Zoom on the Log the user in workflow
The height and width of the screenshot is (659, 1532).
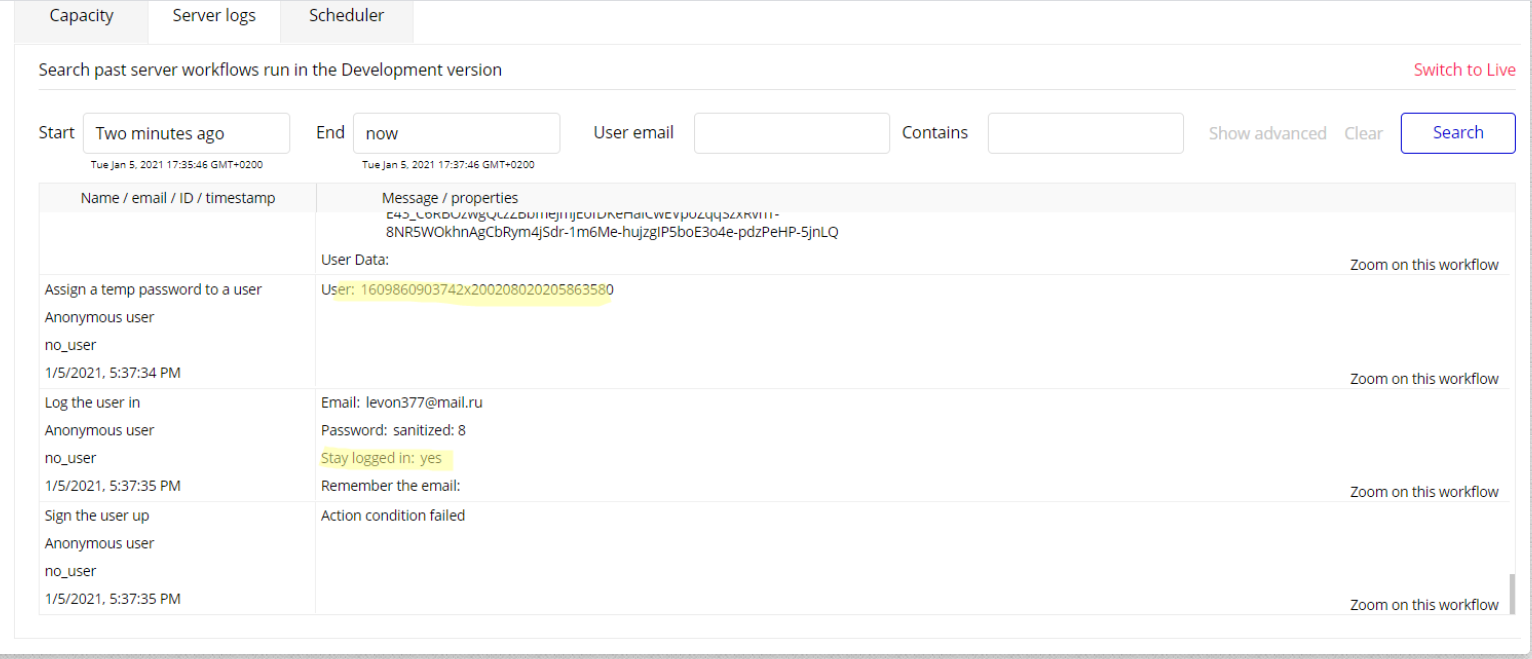point(1424,492)
